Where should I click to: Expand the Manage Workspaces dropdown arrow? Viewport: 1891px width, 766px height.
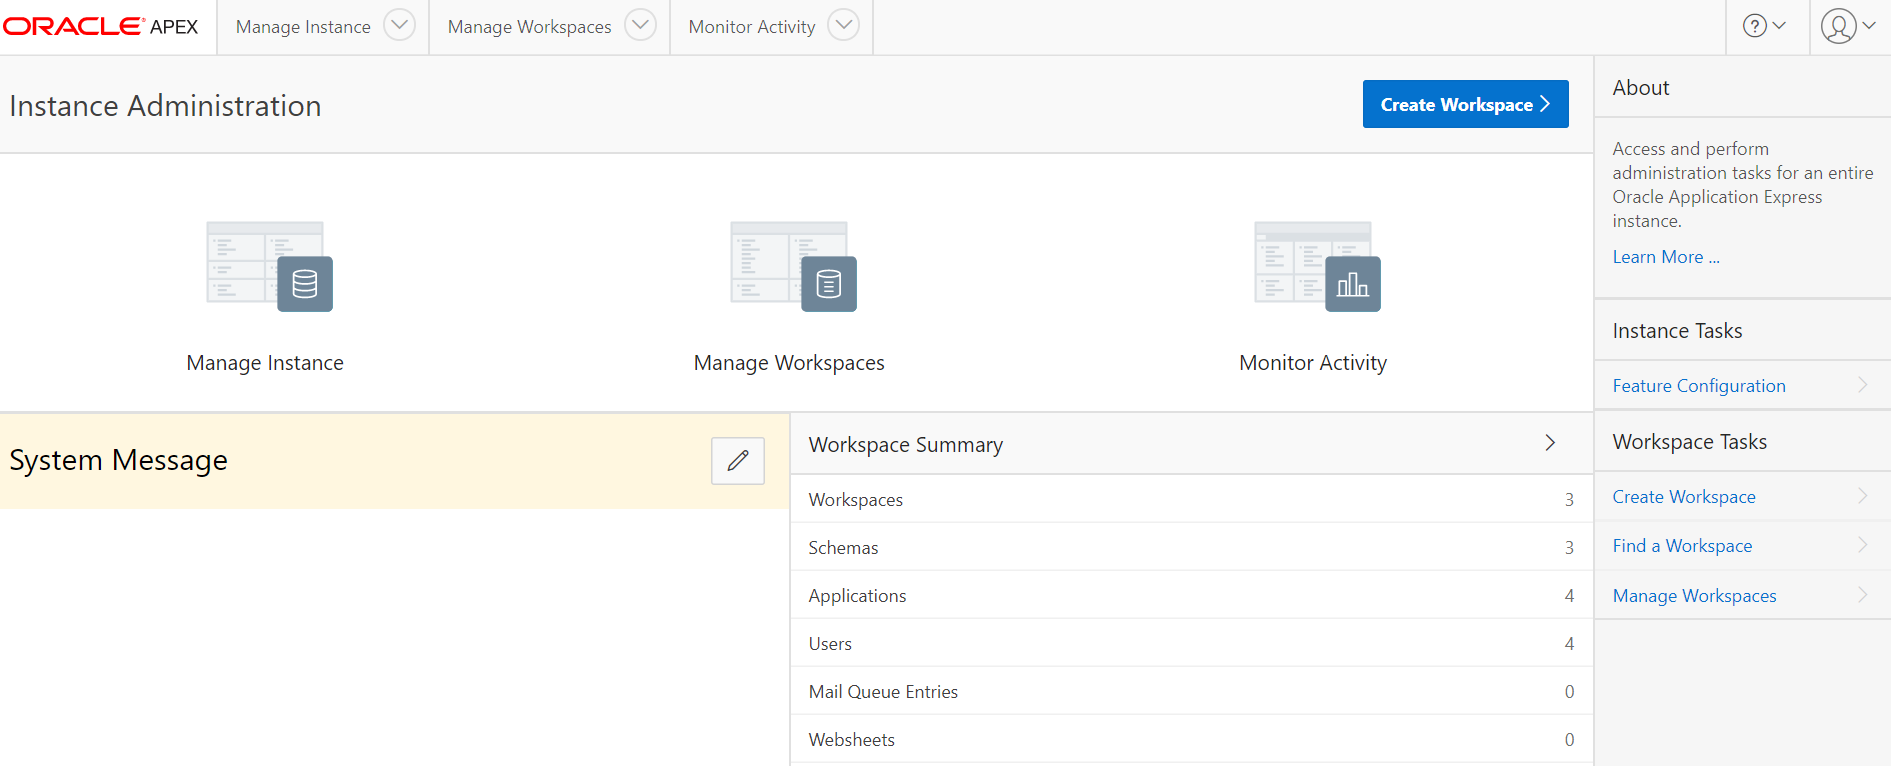(640, 25)
